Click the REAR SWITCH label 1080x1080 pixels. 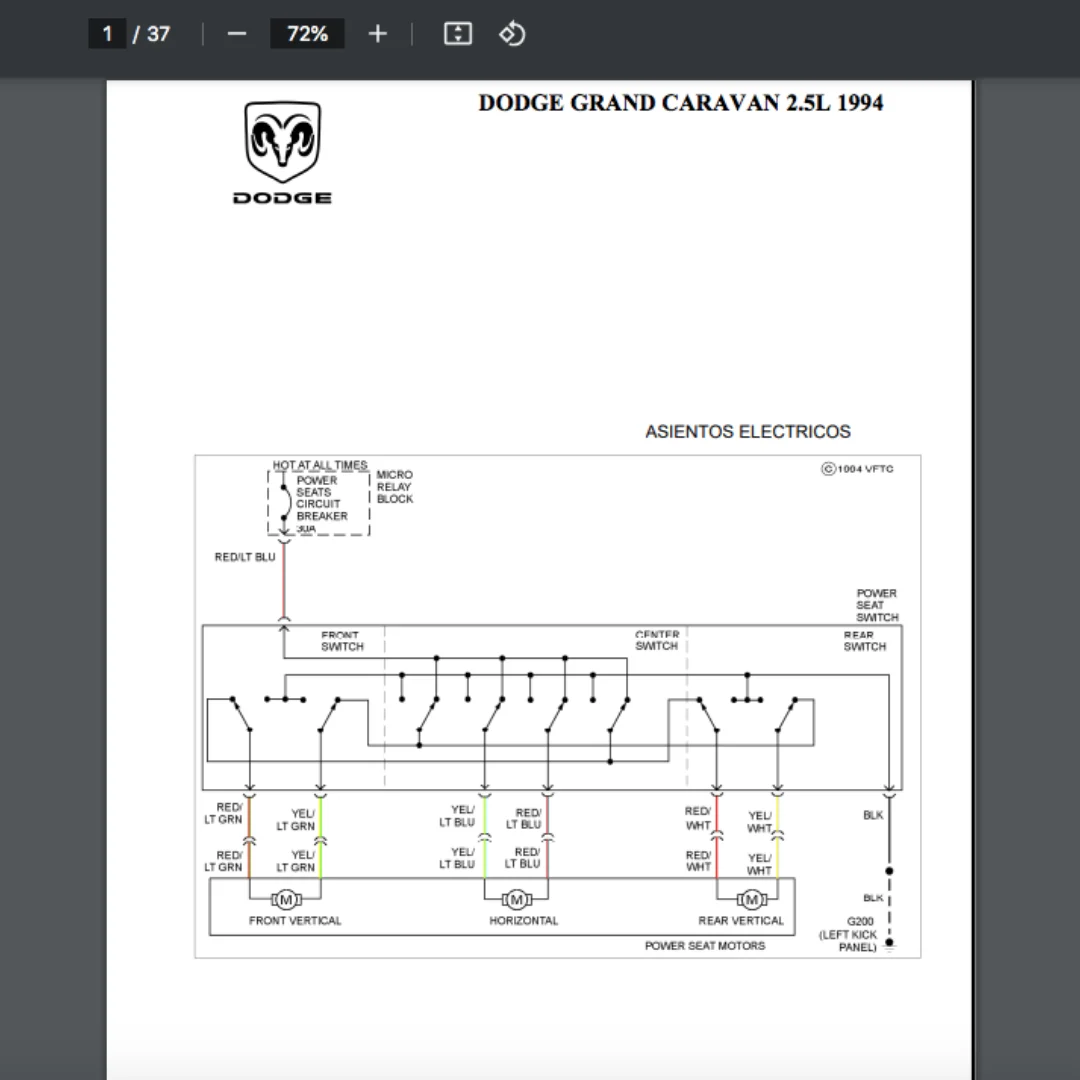(x=864, y=641)
